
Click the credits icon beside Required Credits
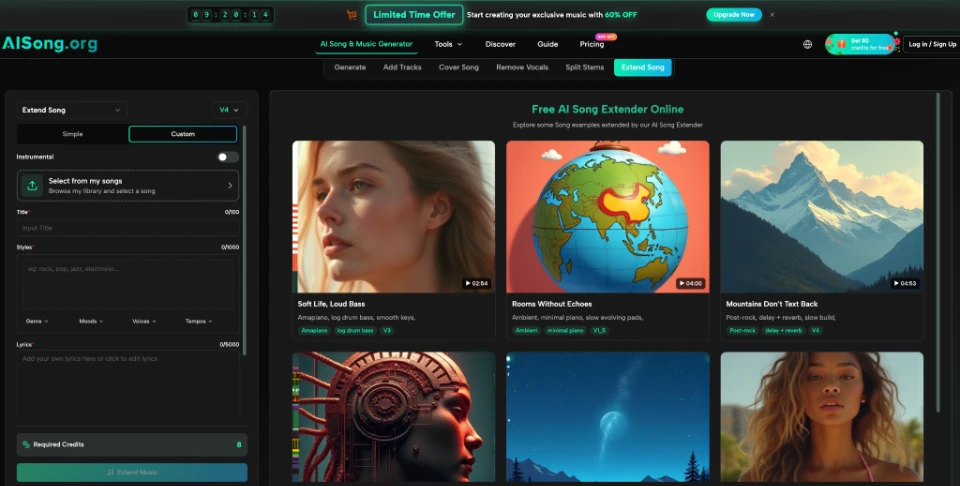click(26, 444)
